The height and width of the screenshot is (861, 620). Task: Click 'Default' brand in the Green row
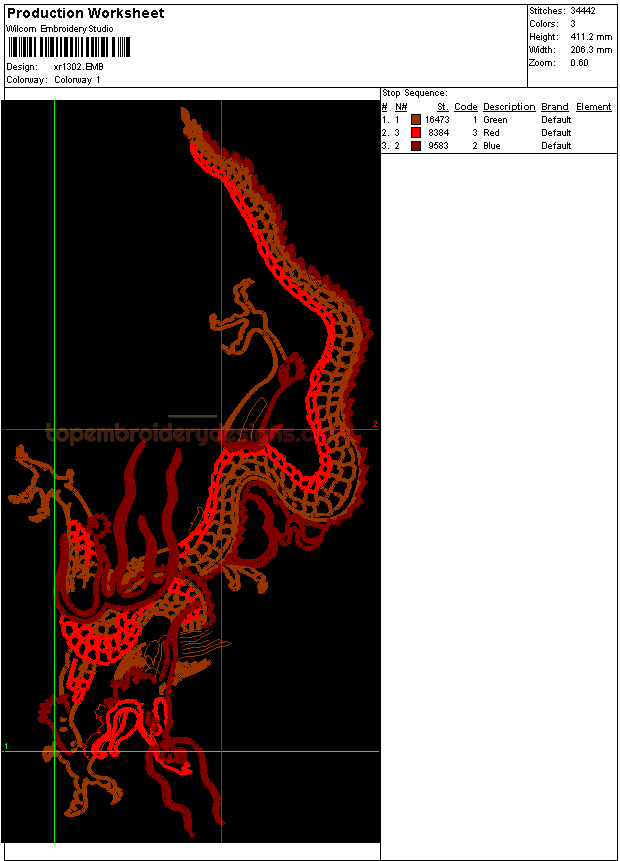pos(556,120)
